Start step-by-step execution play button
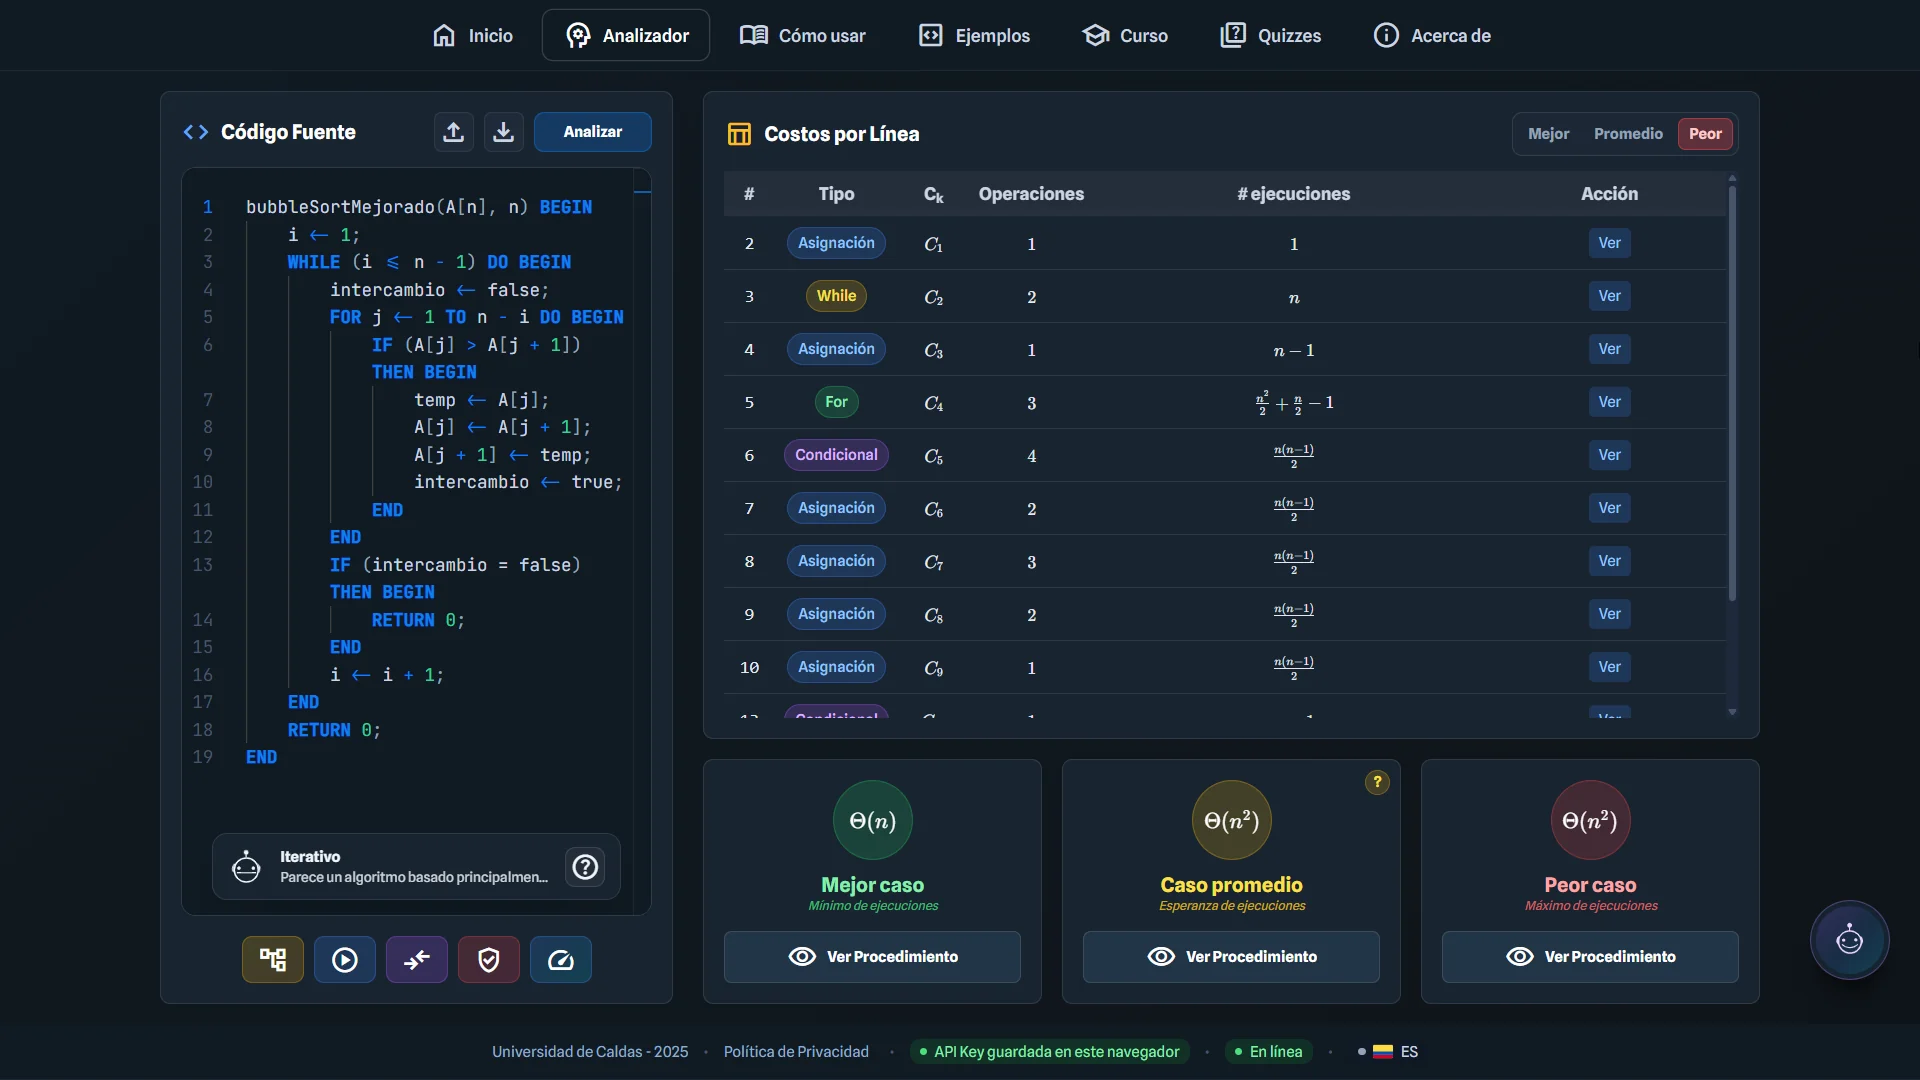This screenshot has width=1920, height=1080. (x=345, y=960)
